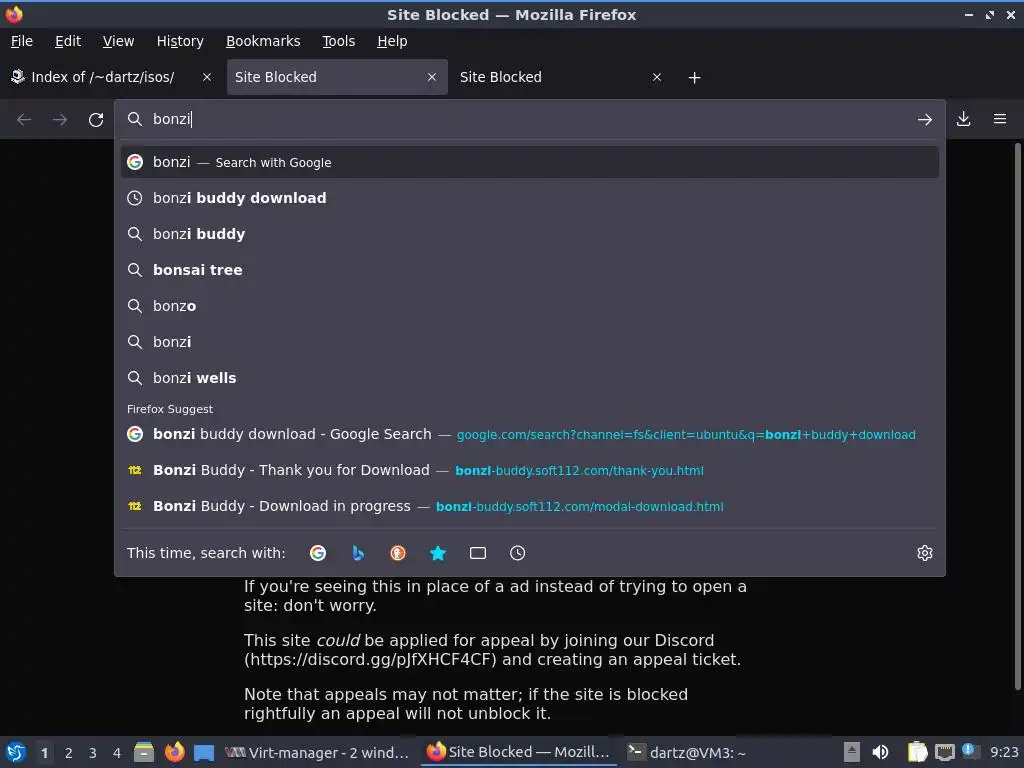Switch to workspace 2 in the pager

(x=69, y=752)
